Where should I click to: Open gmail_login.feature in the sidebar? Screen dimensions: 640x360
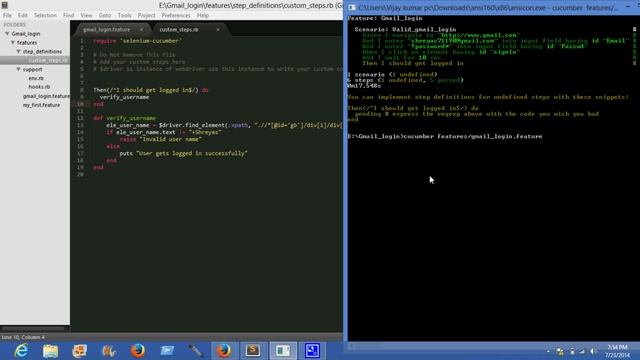46,96
